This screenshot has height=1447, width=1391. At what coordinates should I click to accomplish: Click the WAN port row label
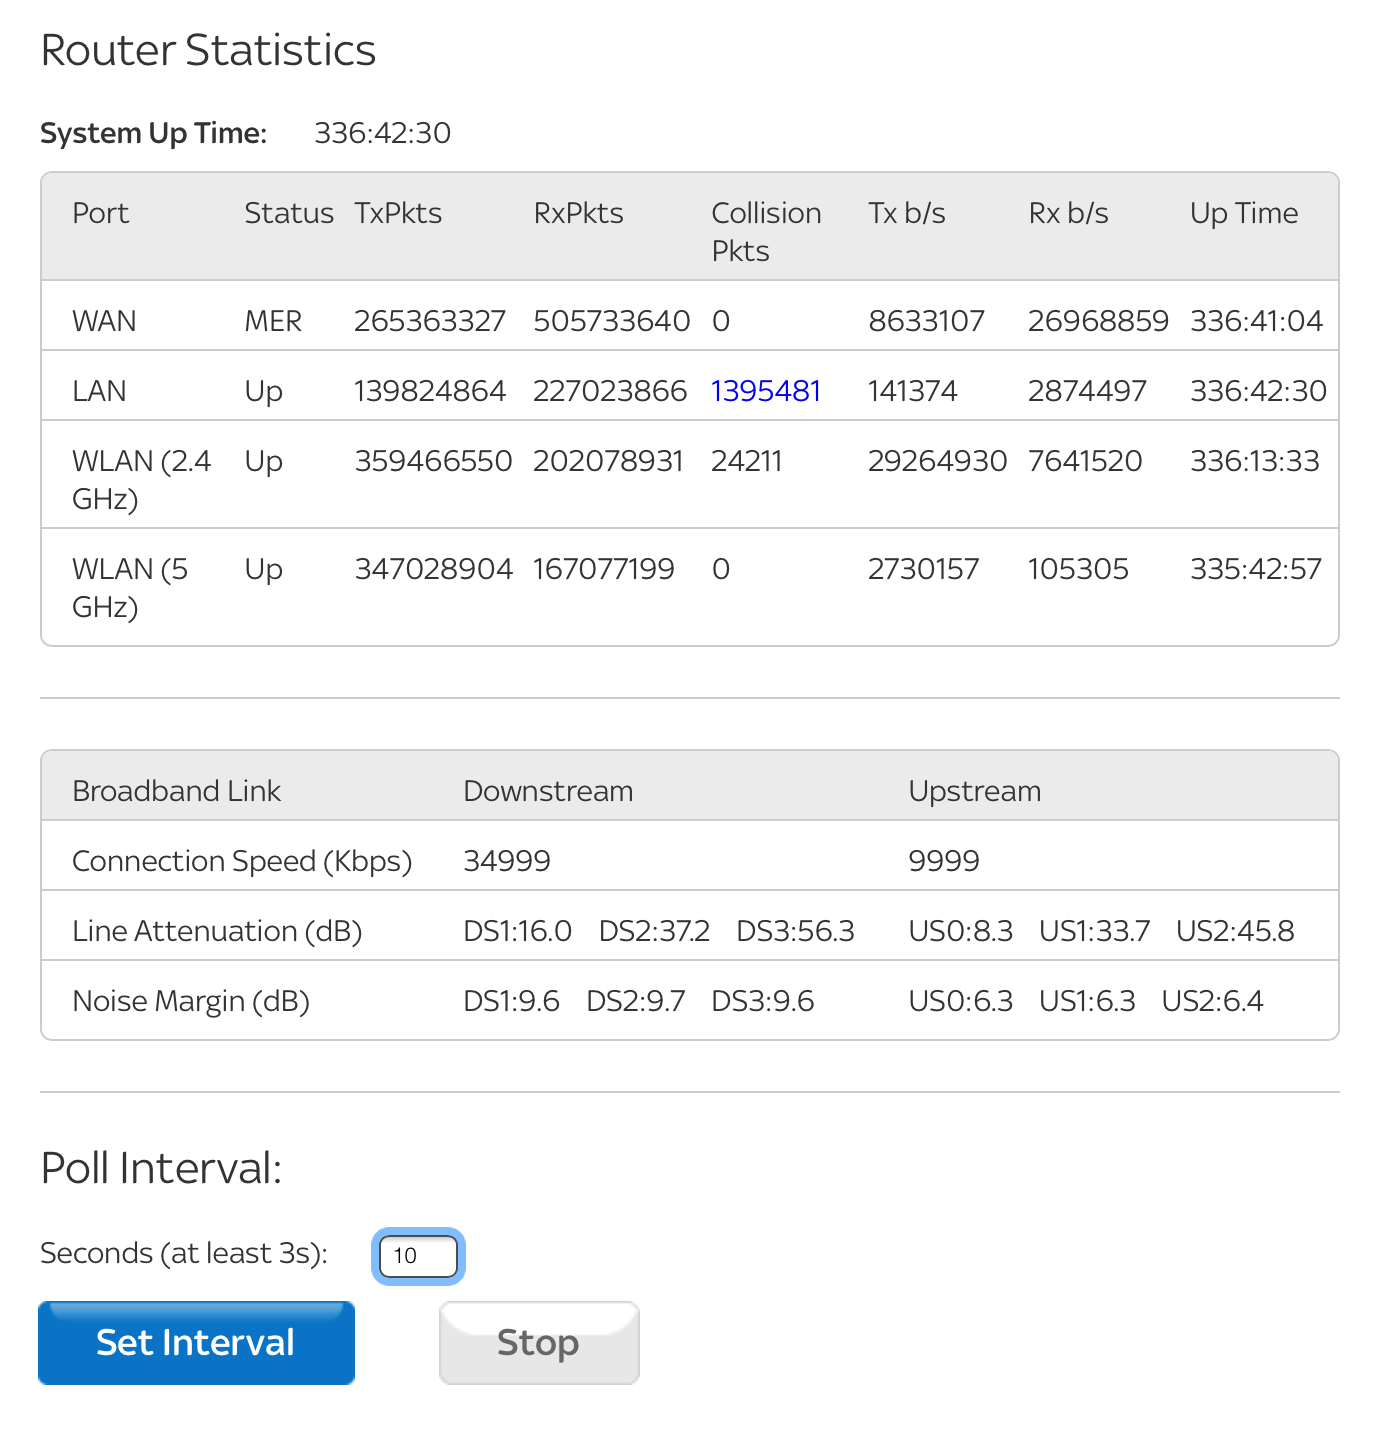pyautogui.click(x=104, y=321)
